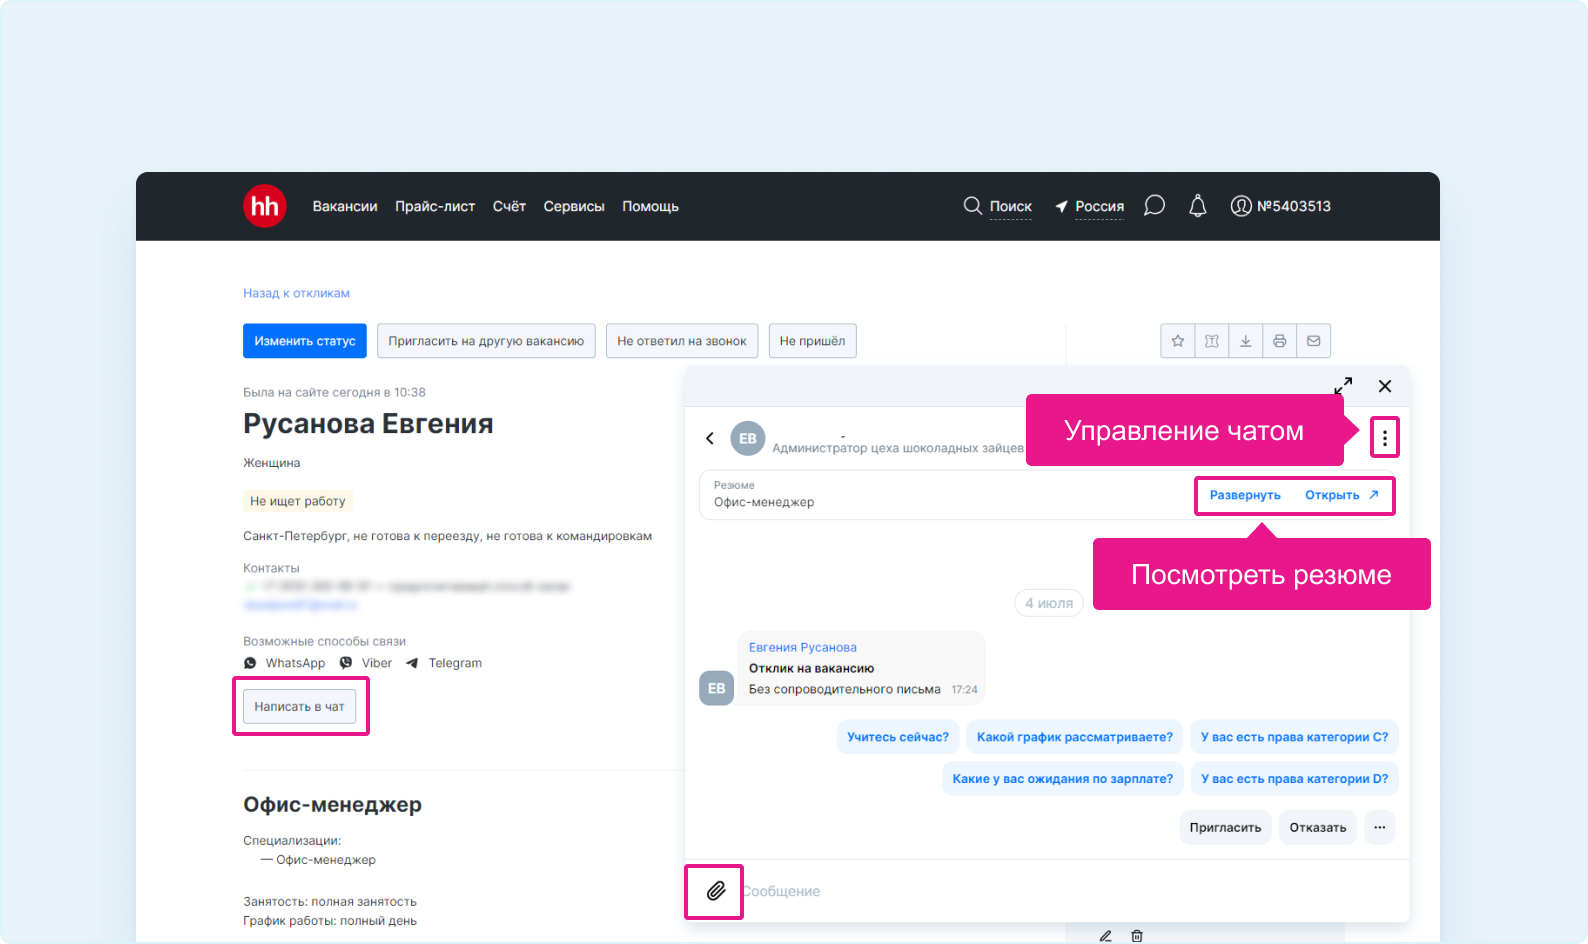The image size is (1588, 944).
Task: Open resume via Открыть link
Action: (x=1342, y=495)
